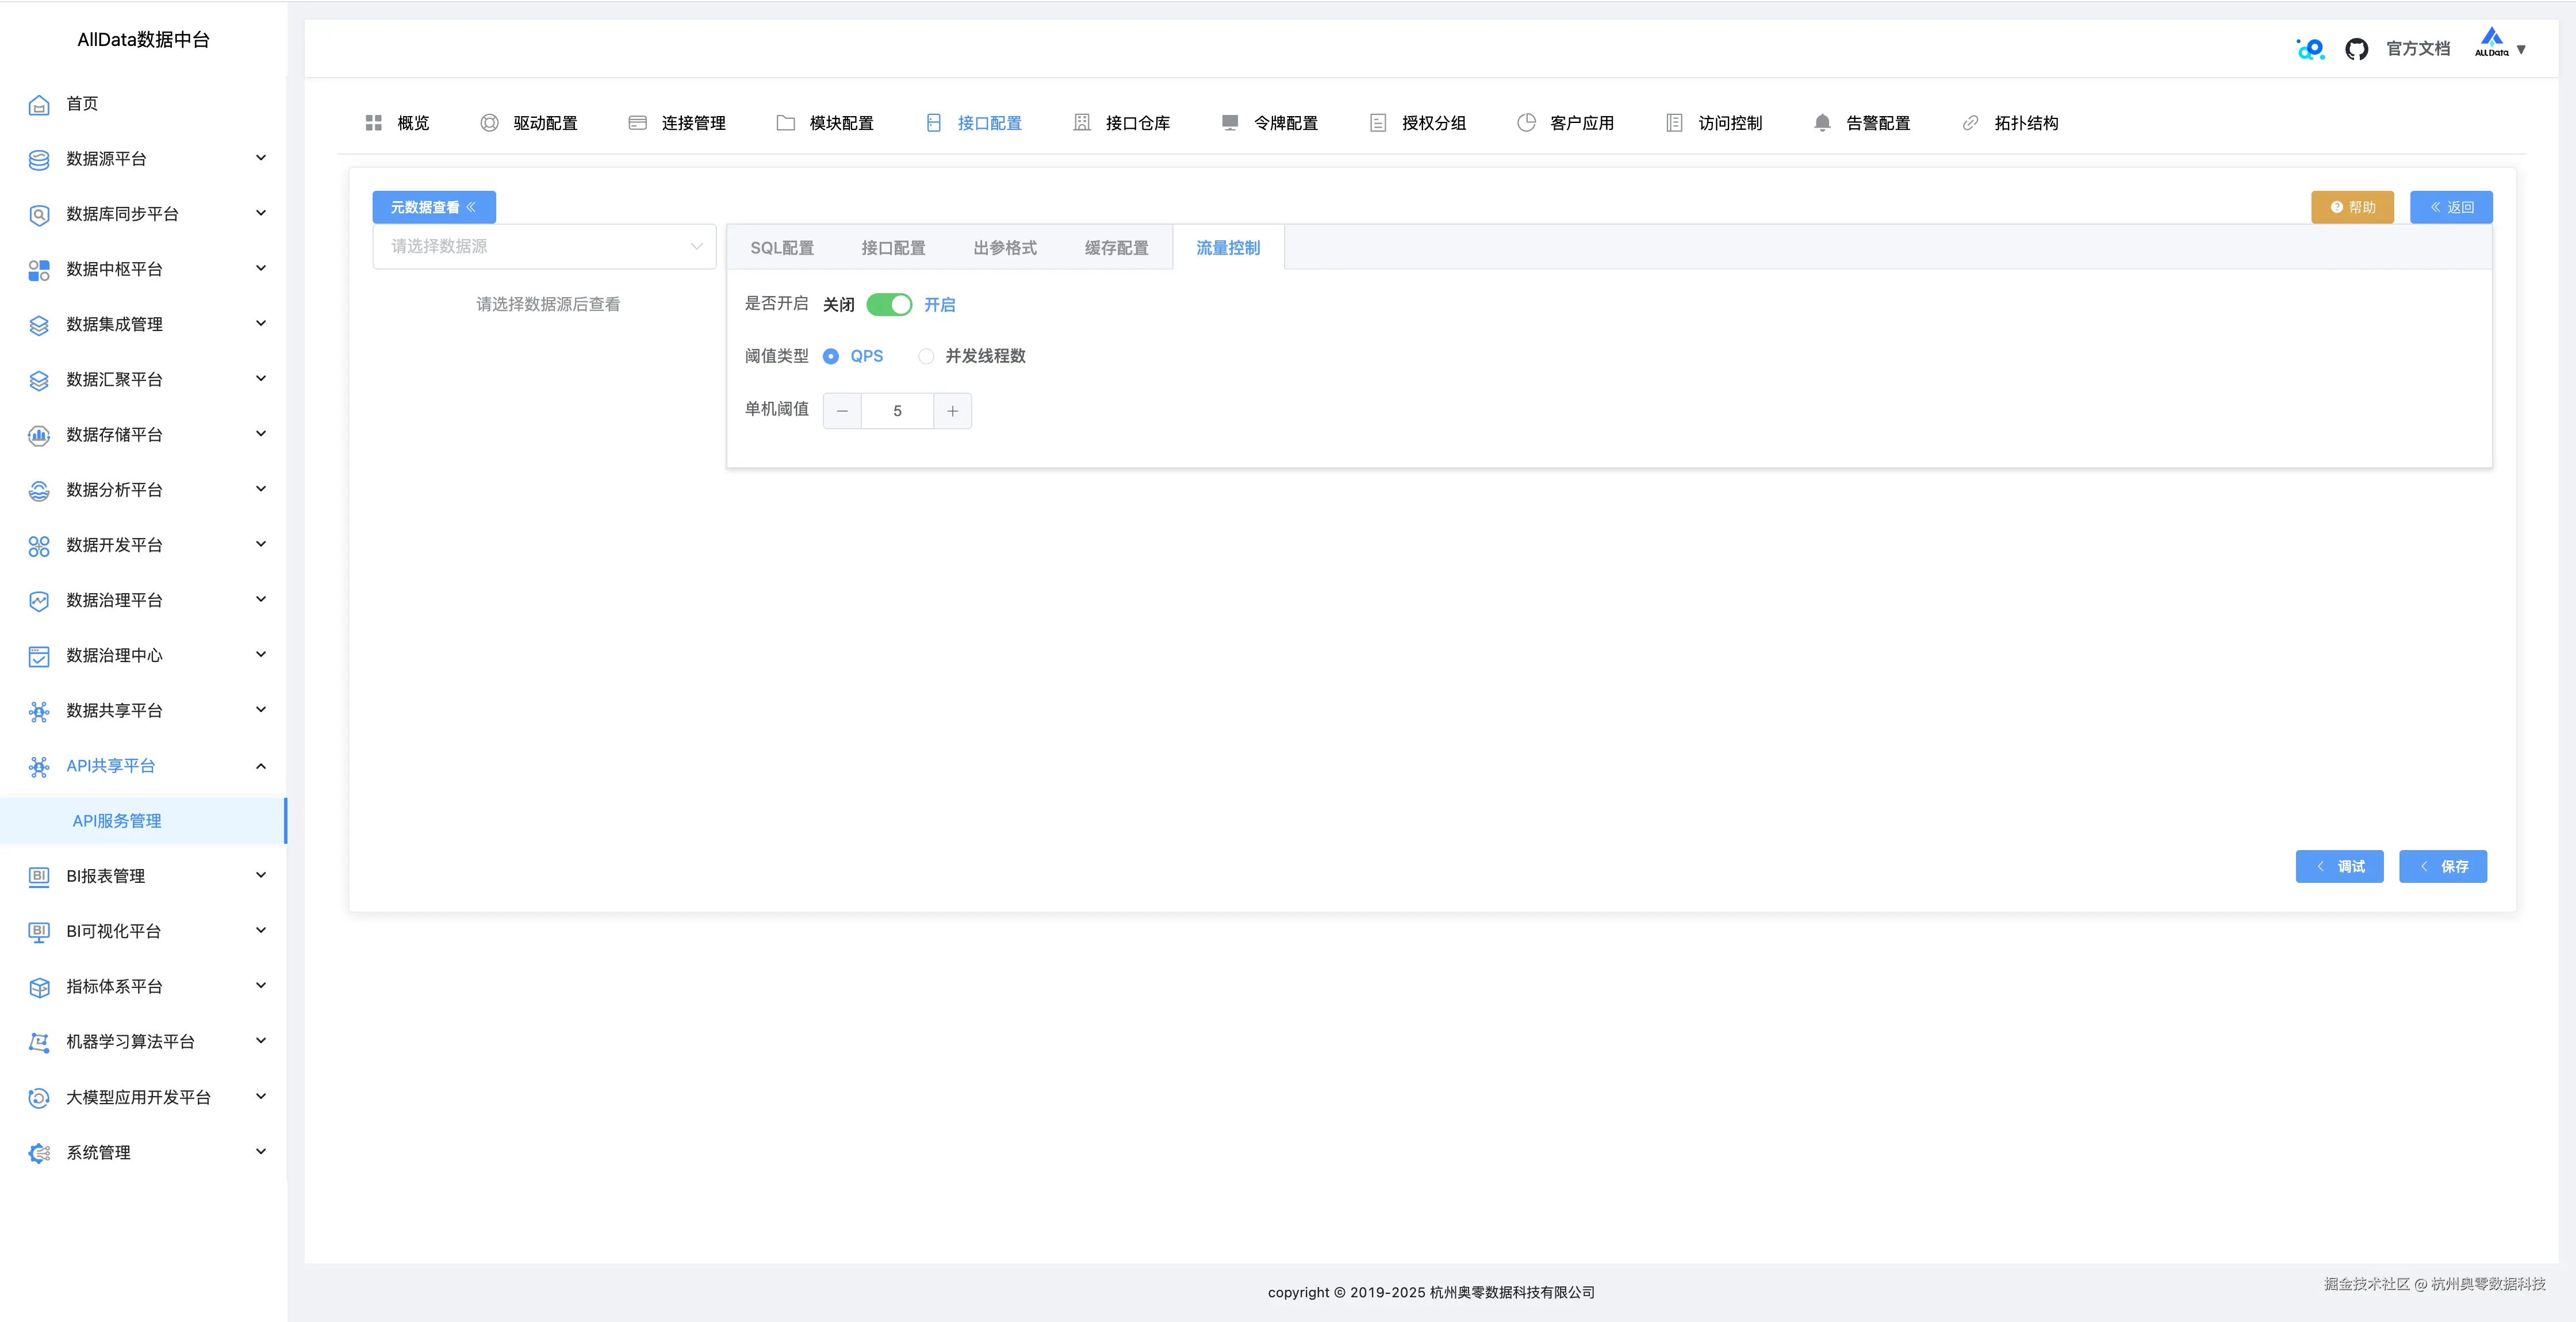
Task: Increase 单机阈值 with the plus button
Action: pos(952,411)
